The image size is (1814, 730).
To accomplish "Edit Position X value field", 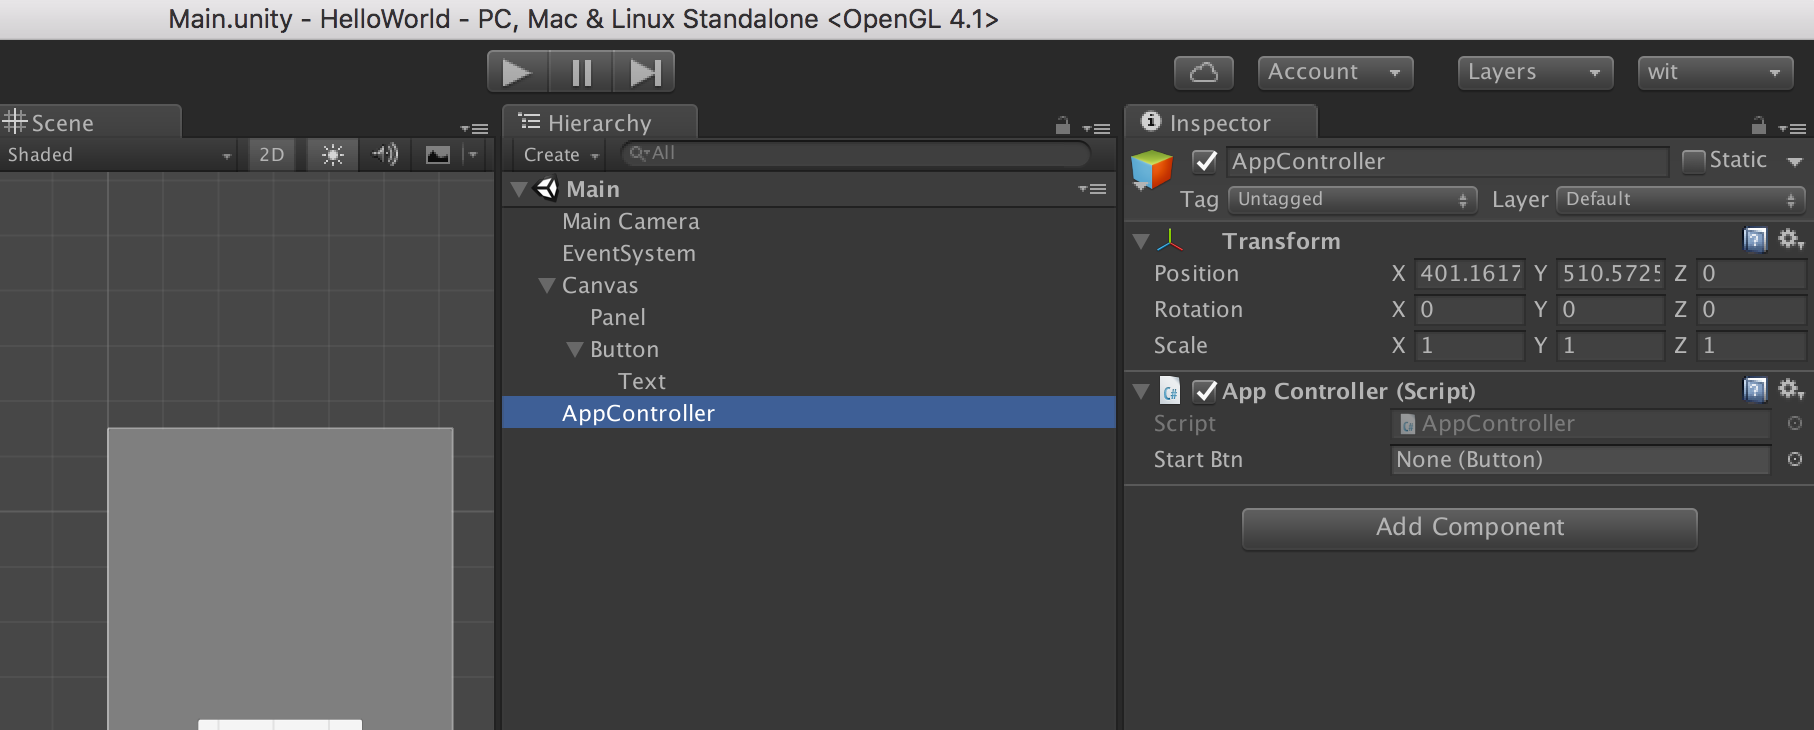I will (x=1469, y=274).
